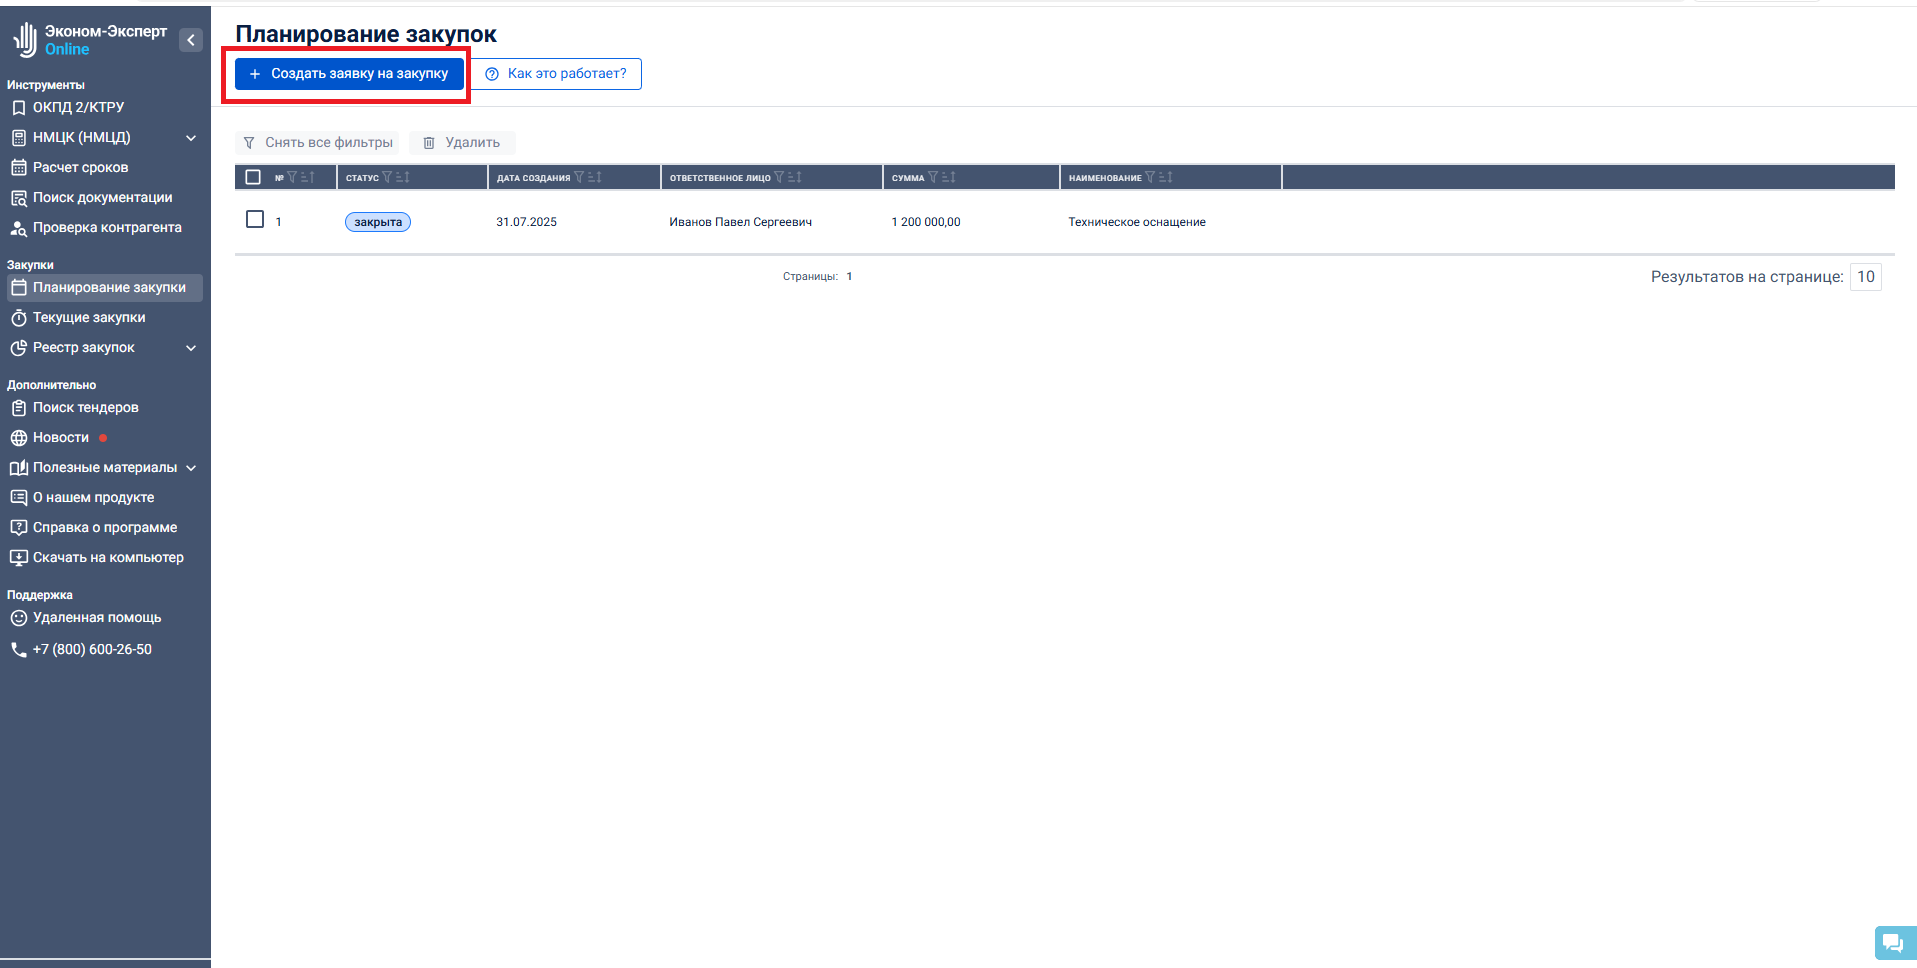1917x968 pixels.
Task: Expand the Реестр закупок chevron
Action: (191, 348)
